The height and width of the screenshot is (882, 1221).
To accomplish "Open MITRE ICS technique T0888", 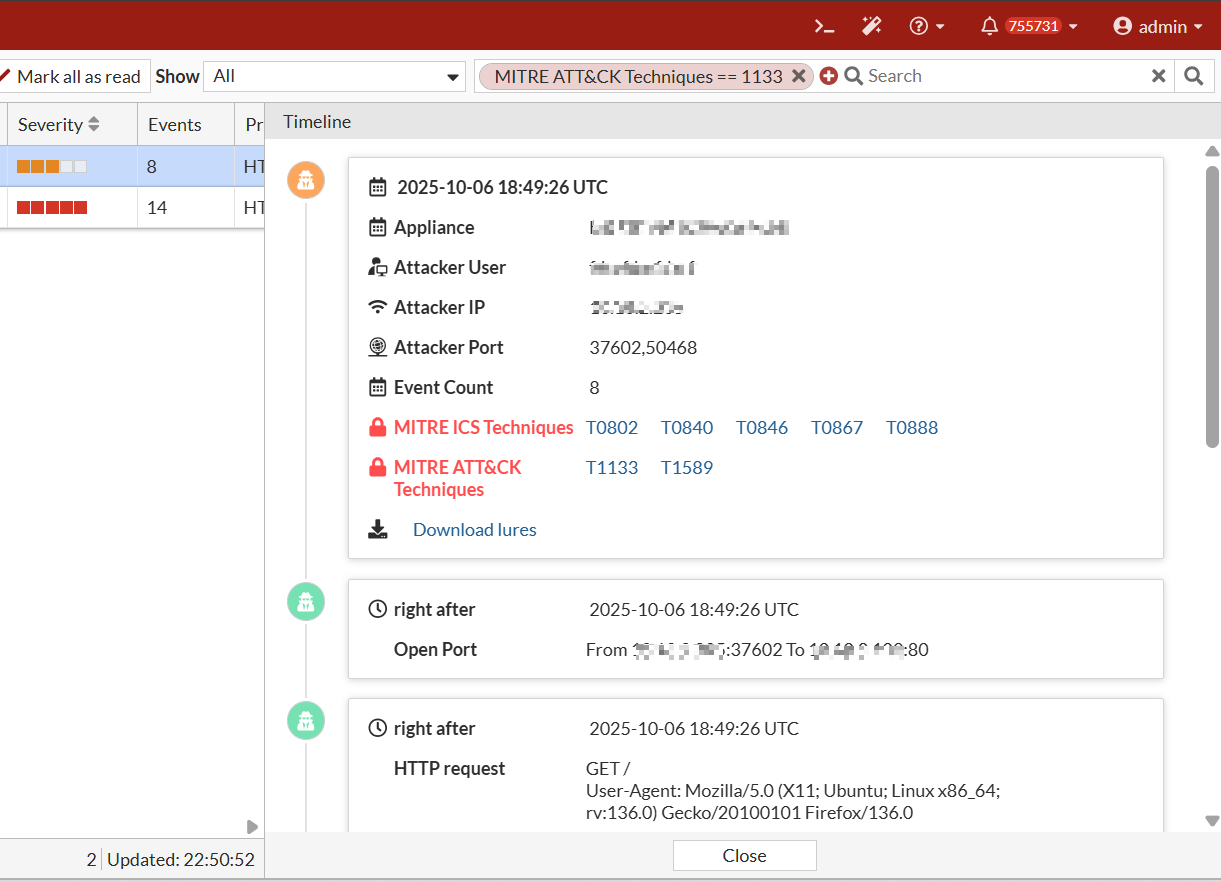I will 912,428.
